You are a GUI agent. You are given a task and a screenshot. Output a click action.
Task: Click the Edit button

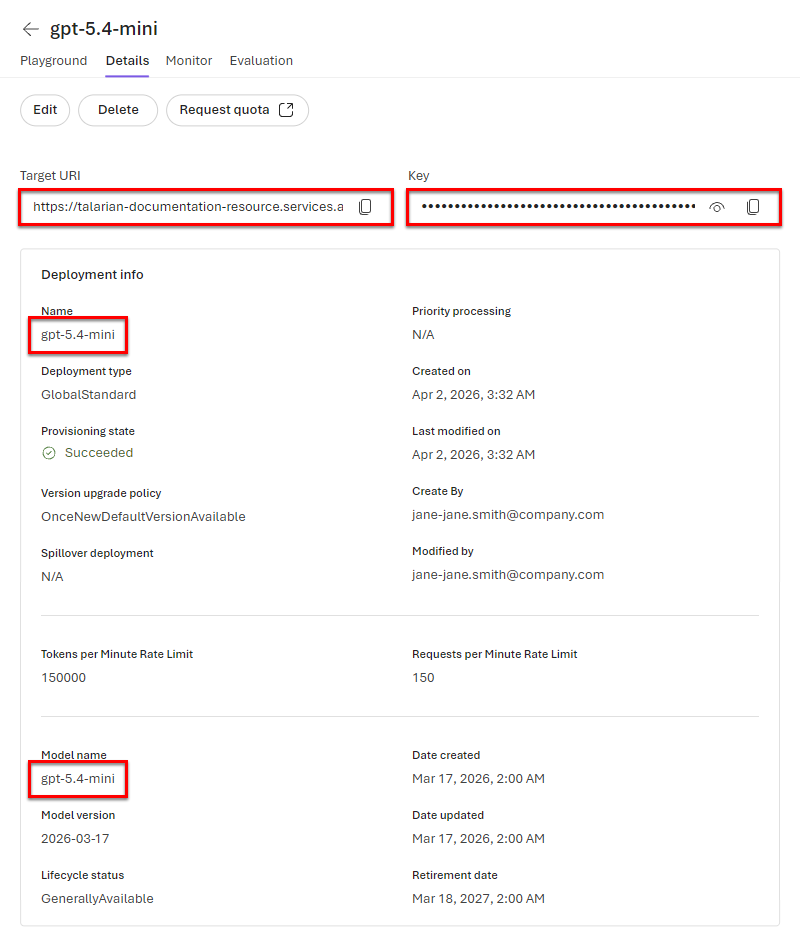[45, 110]
